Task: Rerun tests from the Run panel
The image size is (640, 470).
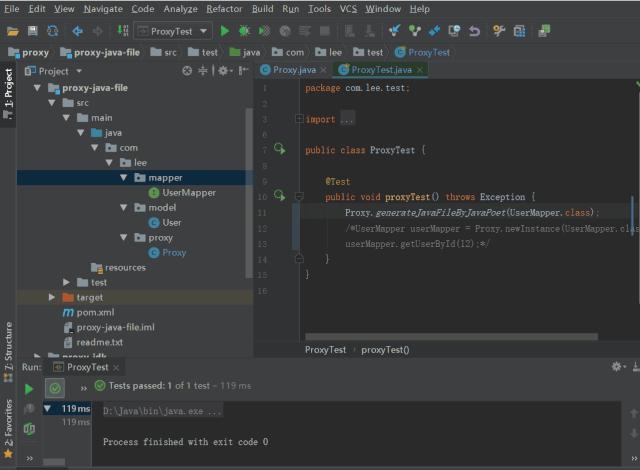Action: tap(29, 388)
